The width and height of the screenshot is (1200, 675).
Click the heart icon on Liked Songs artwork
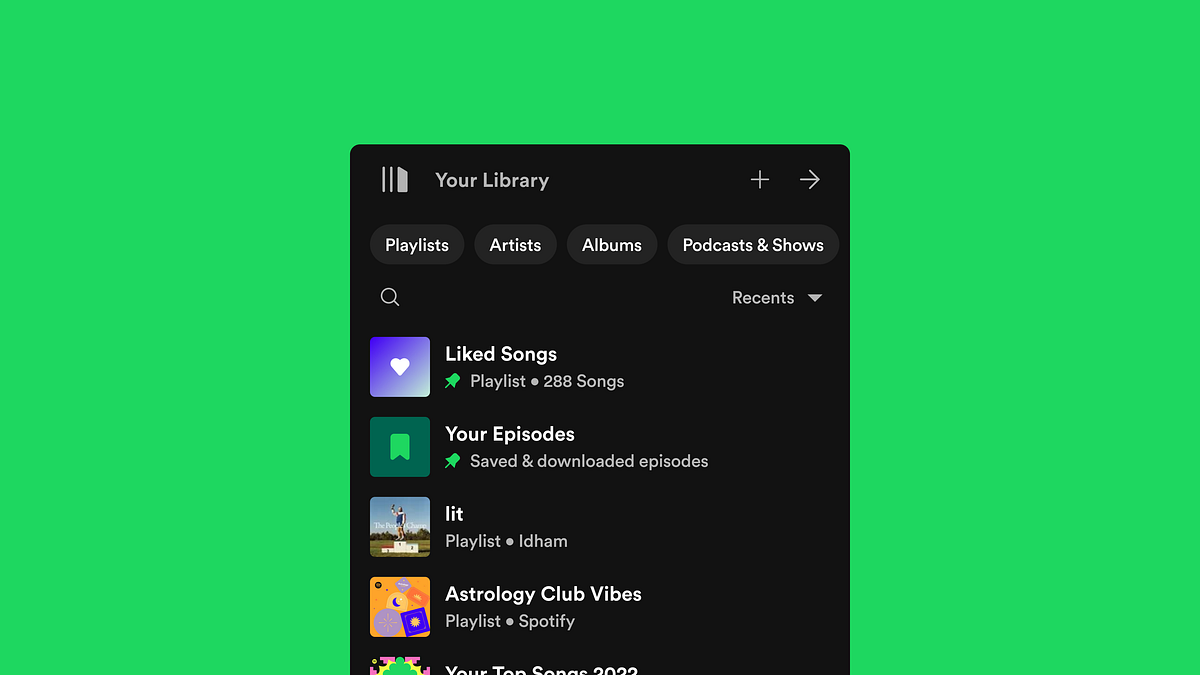(400, 366)
